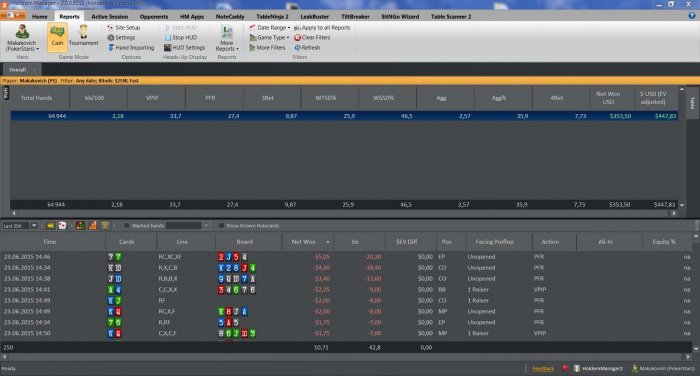This screenshot has width=700, height=376.
Task: Open HUD Settings
Action: (x=184, y=48)
